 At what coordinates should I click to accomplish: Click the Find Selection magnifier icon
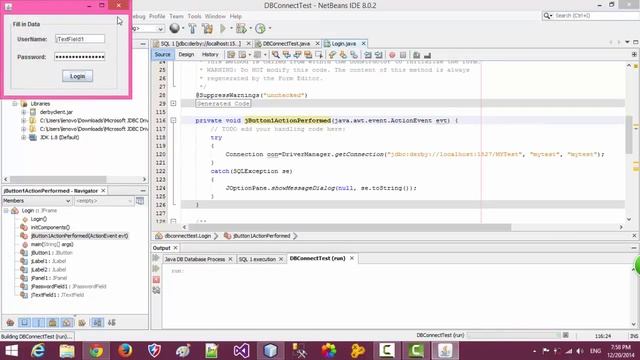(x=276, y=55)
